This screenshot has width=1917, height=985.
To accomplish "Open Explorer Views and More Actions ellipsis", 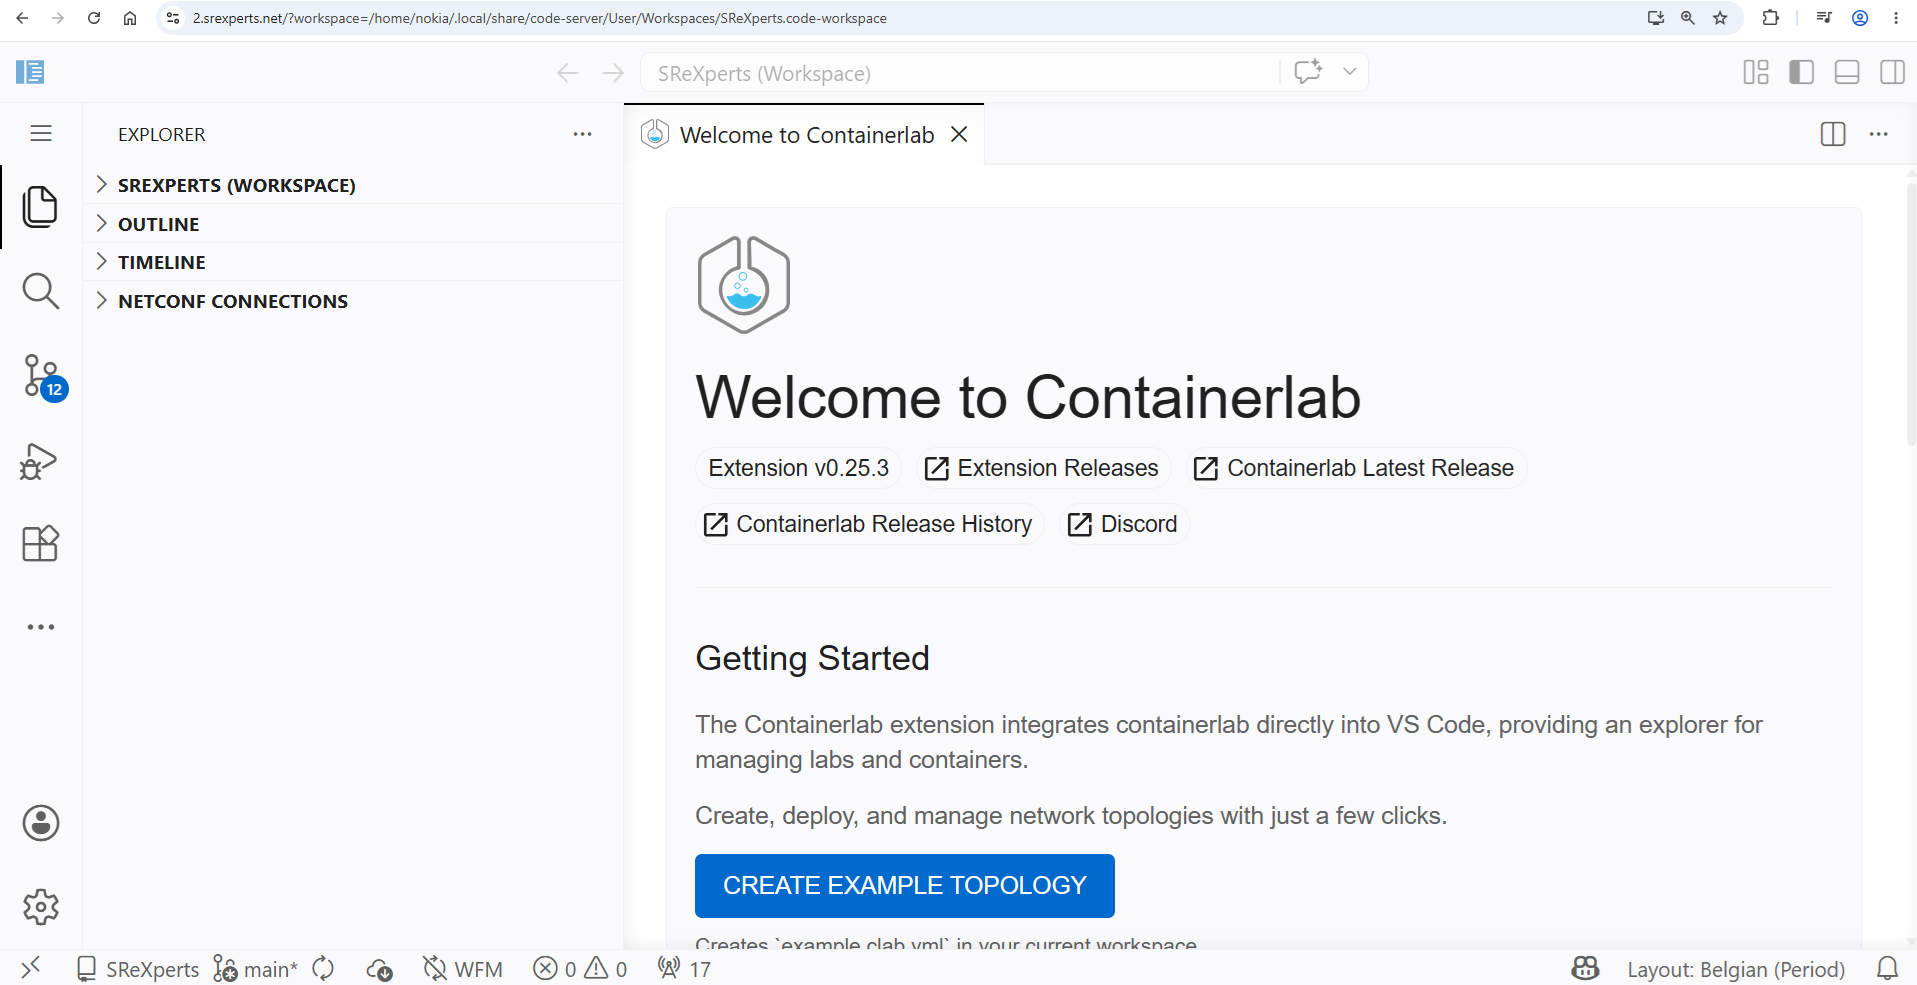I will tap(583, 134).
